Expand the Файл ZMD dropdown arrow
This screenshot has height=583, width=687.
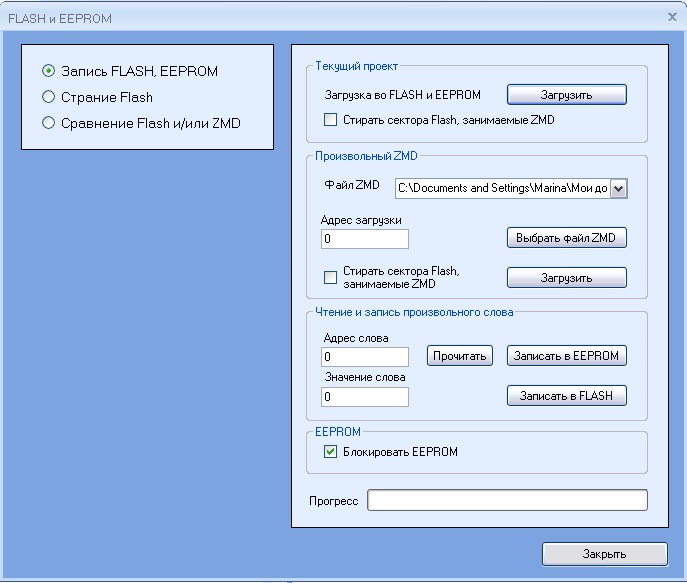tap(618, 188)
